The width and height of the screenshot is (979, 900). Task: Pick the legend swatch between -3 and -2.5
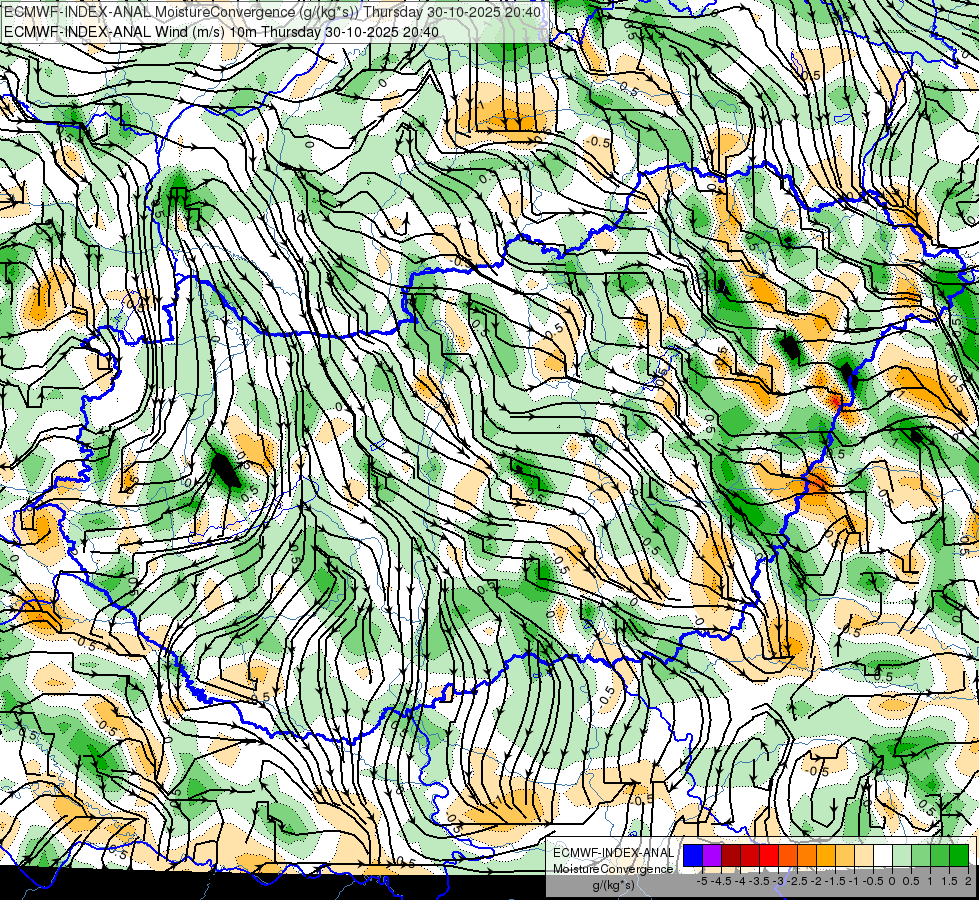(788, 856)
